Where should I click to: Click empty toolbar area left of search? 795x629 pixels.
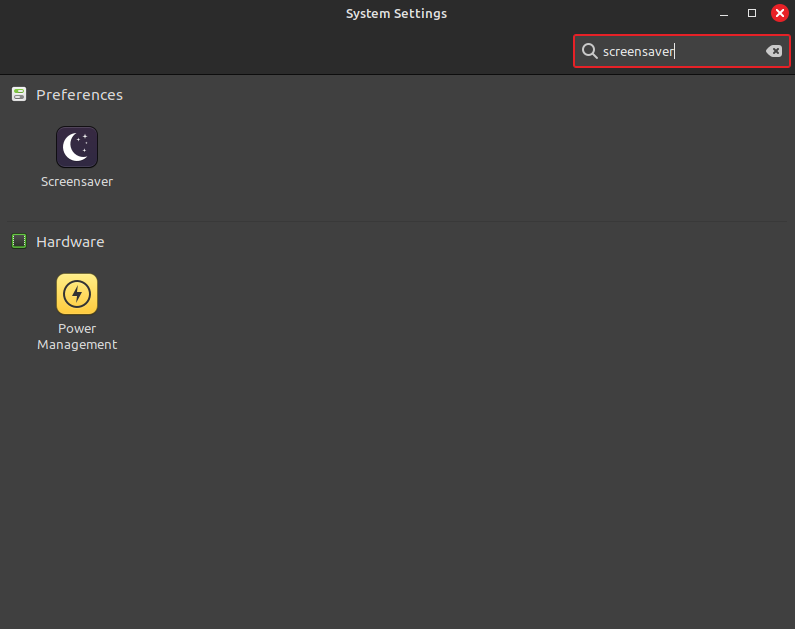[x=300, y=51]
